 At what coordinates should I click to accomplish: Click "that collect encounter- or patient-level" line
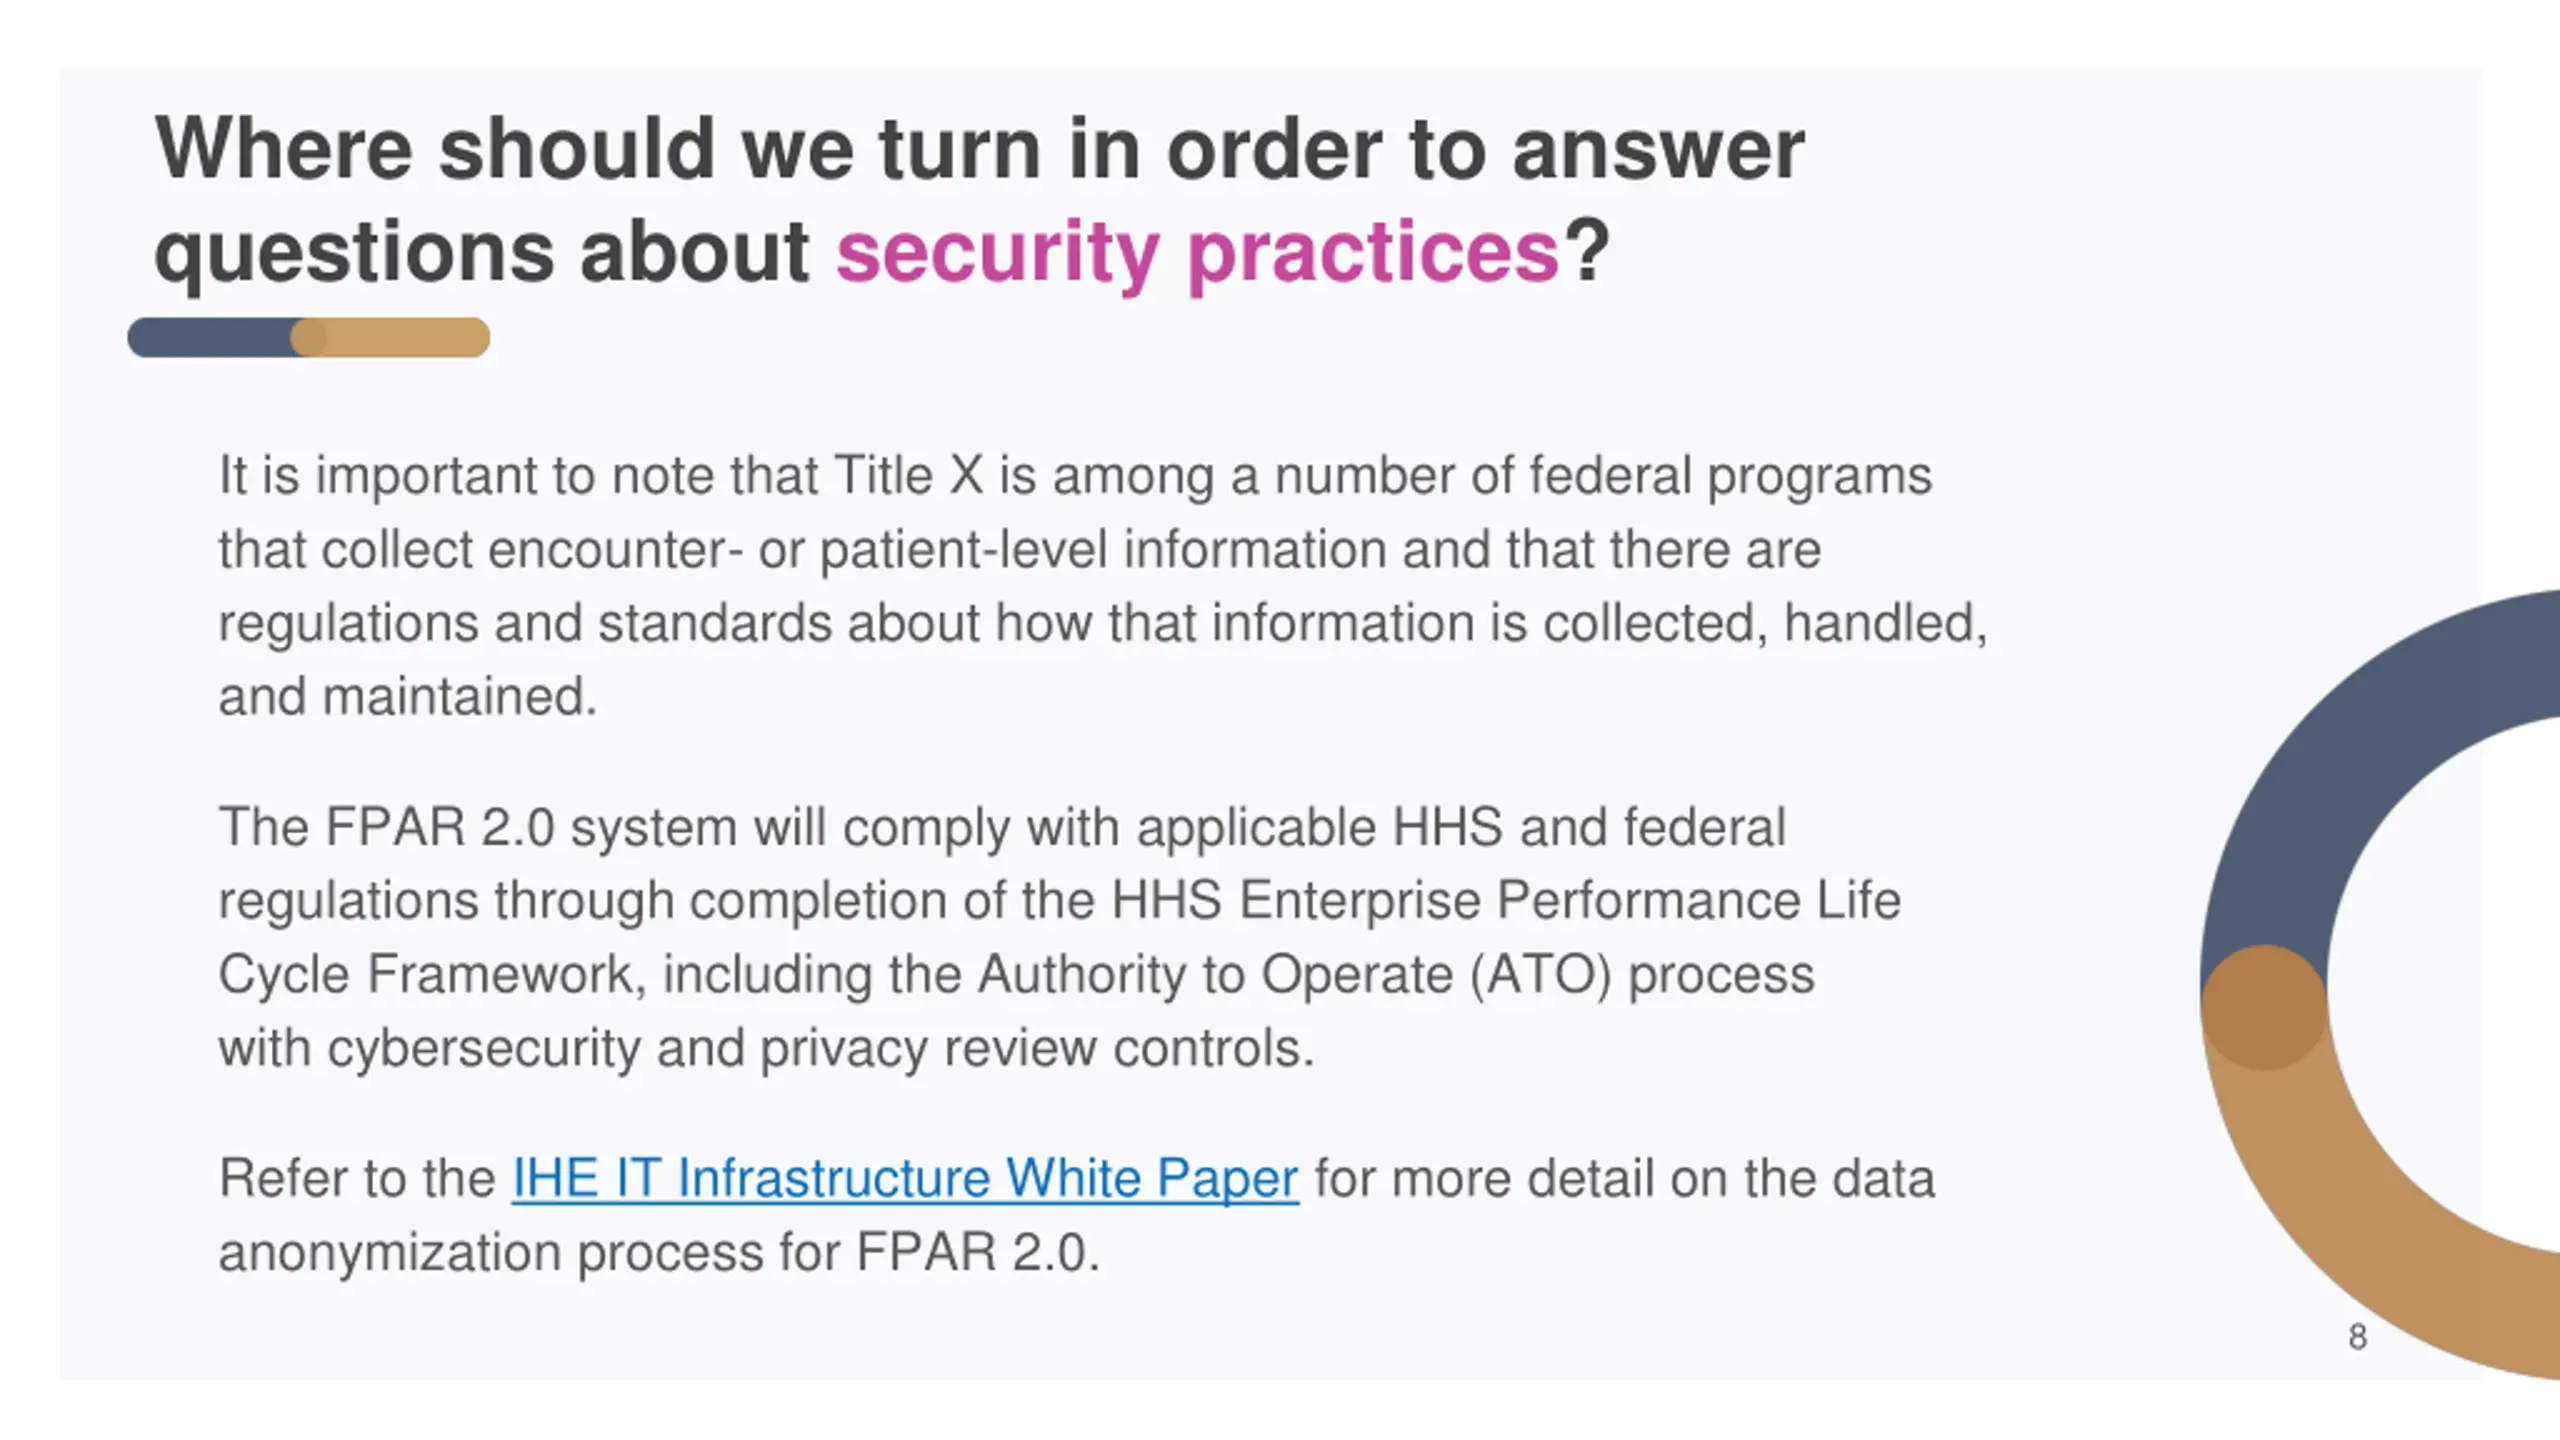click(663, 550)
